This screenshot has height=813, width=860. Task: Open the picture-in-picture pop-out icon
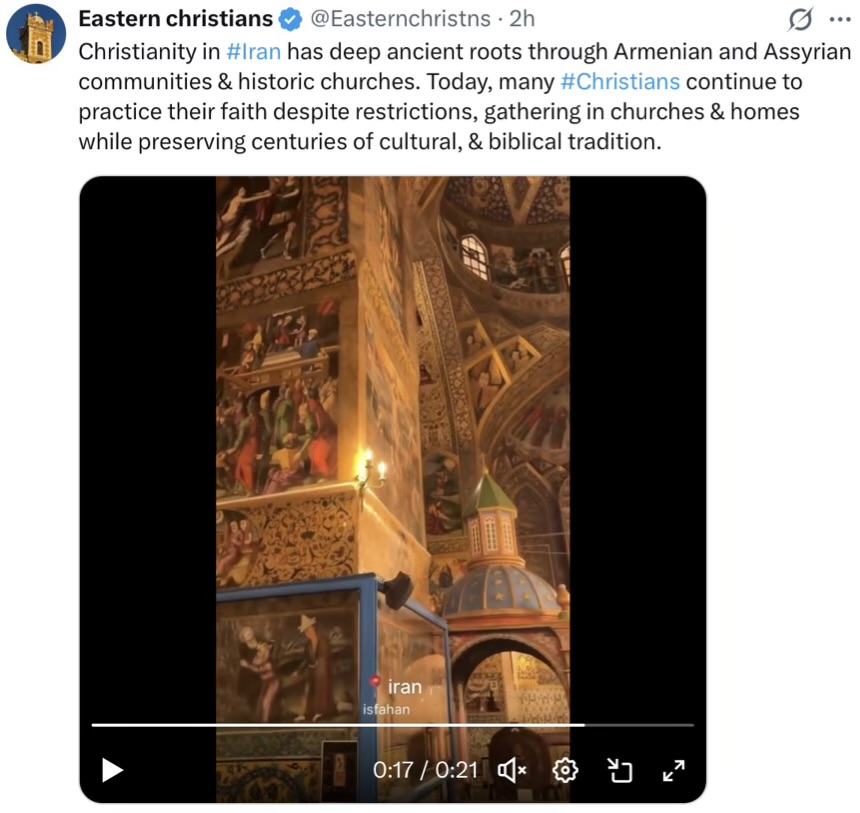[620, 770]
